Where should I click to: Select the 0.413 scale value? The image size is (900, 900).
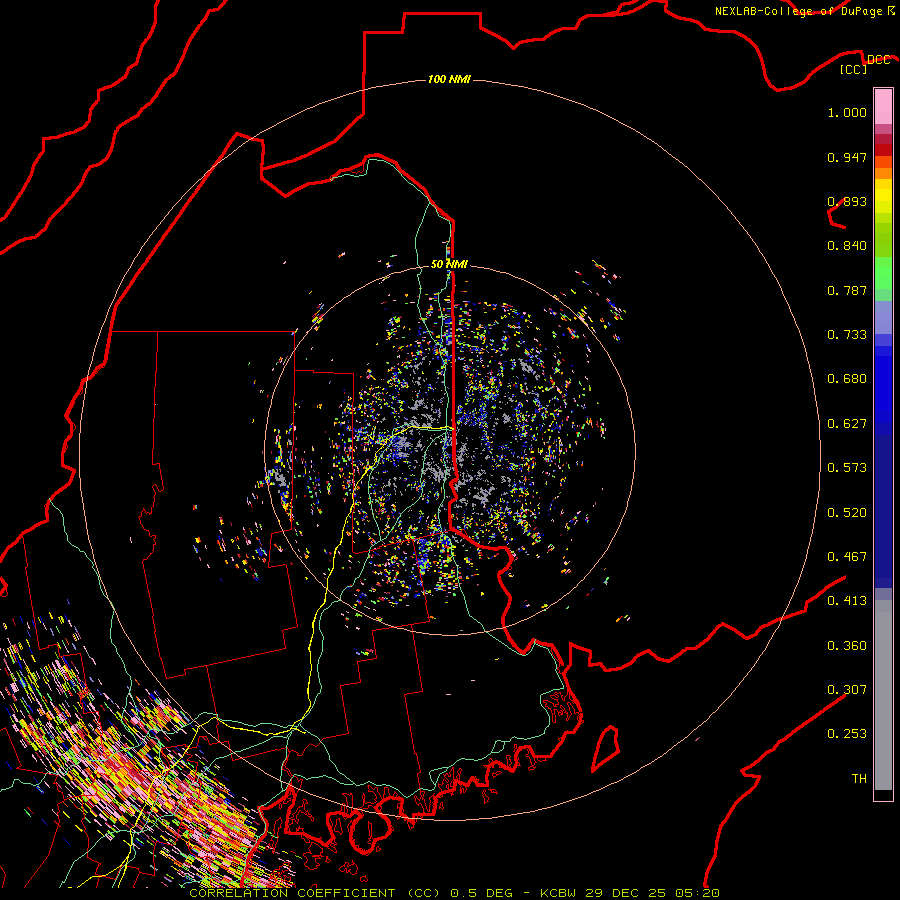coord(847,601)
